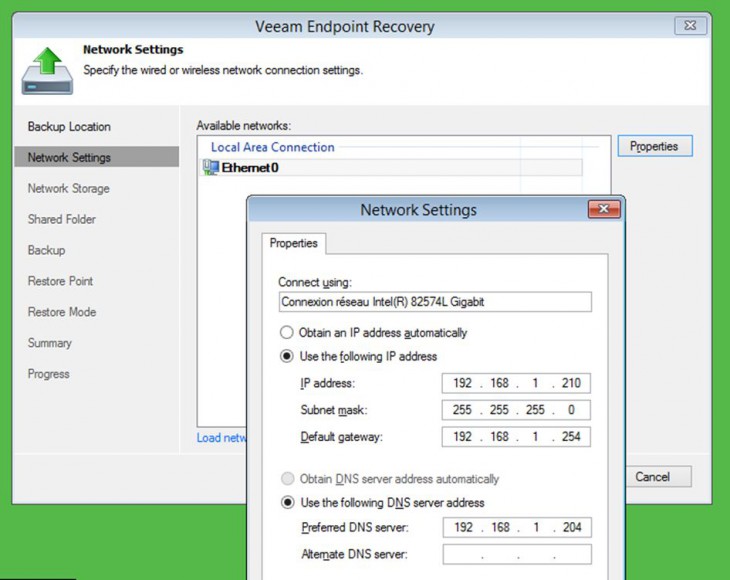This screenshot has width=730, height=580.
Task: Close the Network Settings dialog
Action: click(604, 209)
